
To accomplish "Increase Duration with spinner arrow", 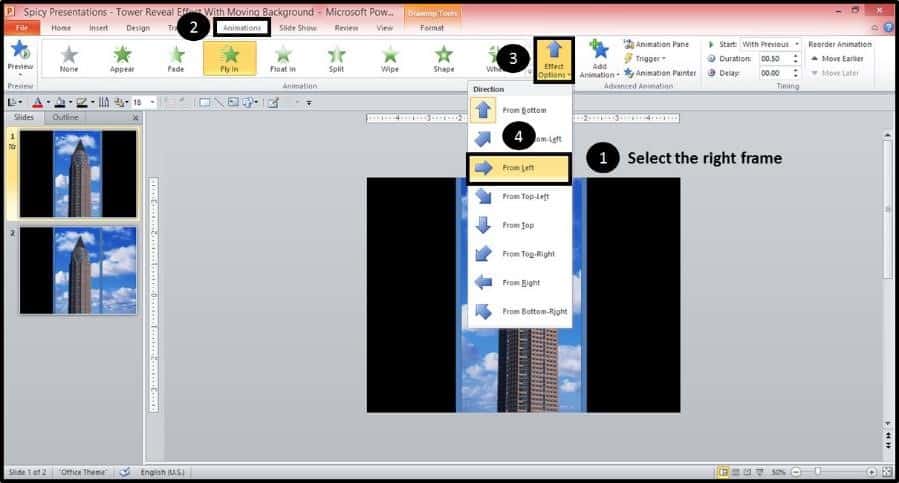I will (x=795, y=56).
